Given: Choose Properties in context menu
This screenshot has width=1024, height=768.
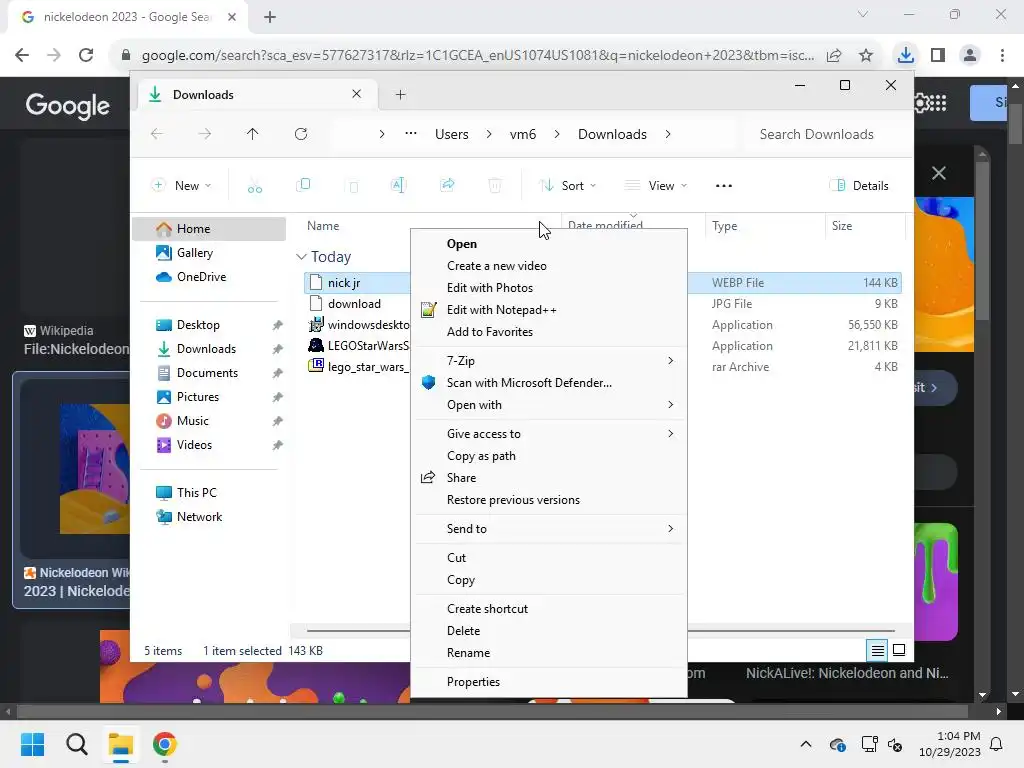Looking at the screenshot, I should click(549, 682).
